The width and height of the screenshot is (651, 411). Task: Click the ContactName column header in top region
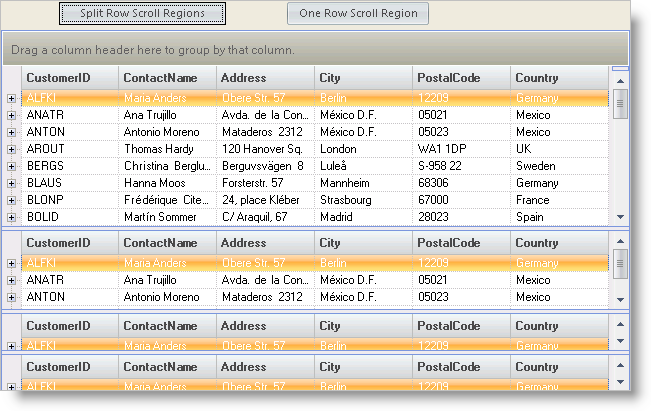[x=167, y=77]
